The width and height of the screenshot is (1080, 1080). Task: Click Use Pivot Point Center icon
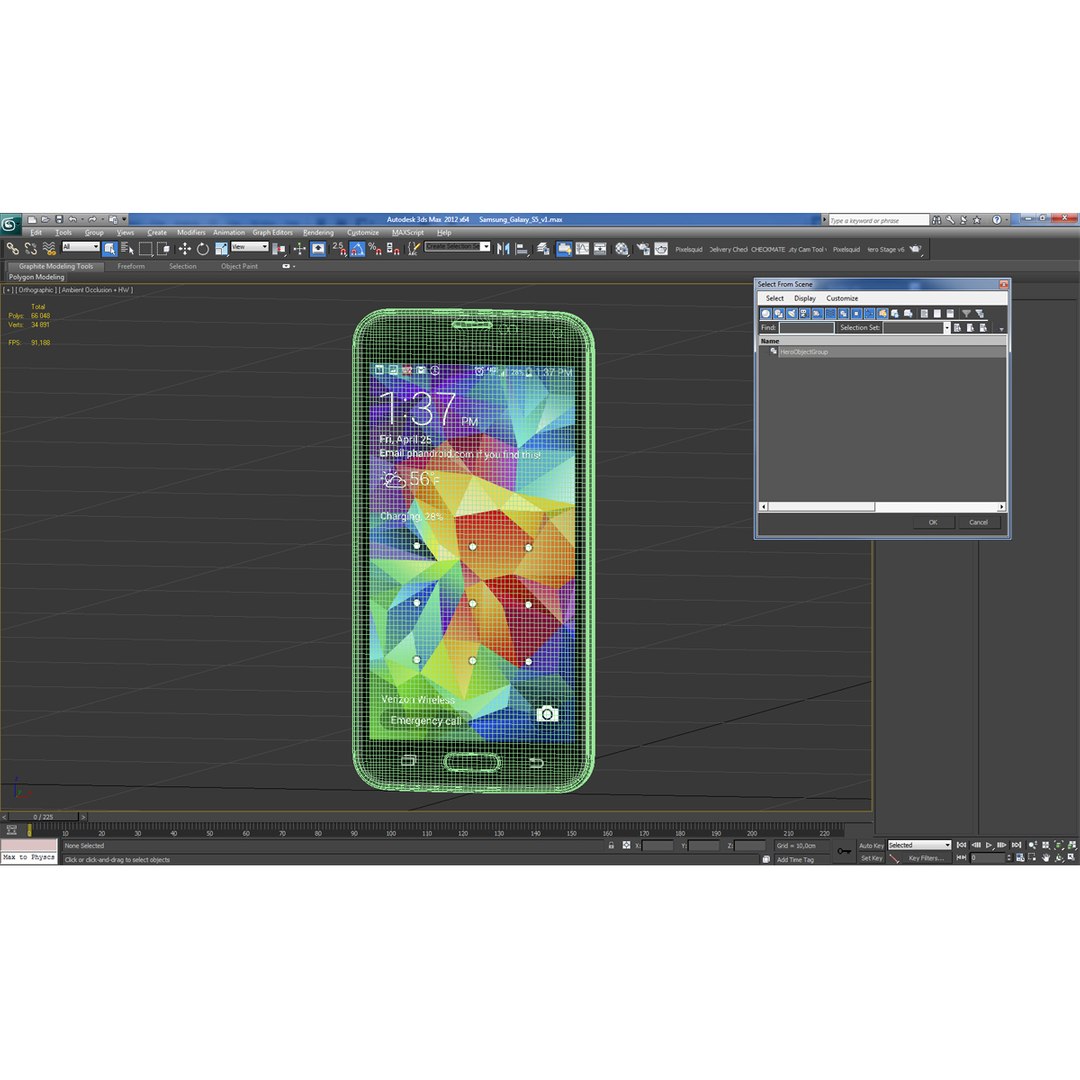279,249
